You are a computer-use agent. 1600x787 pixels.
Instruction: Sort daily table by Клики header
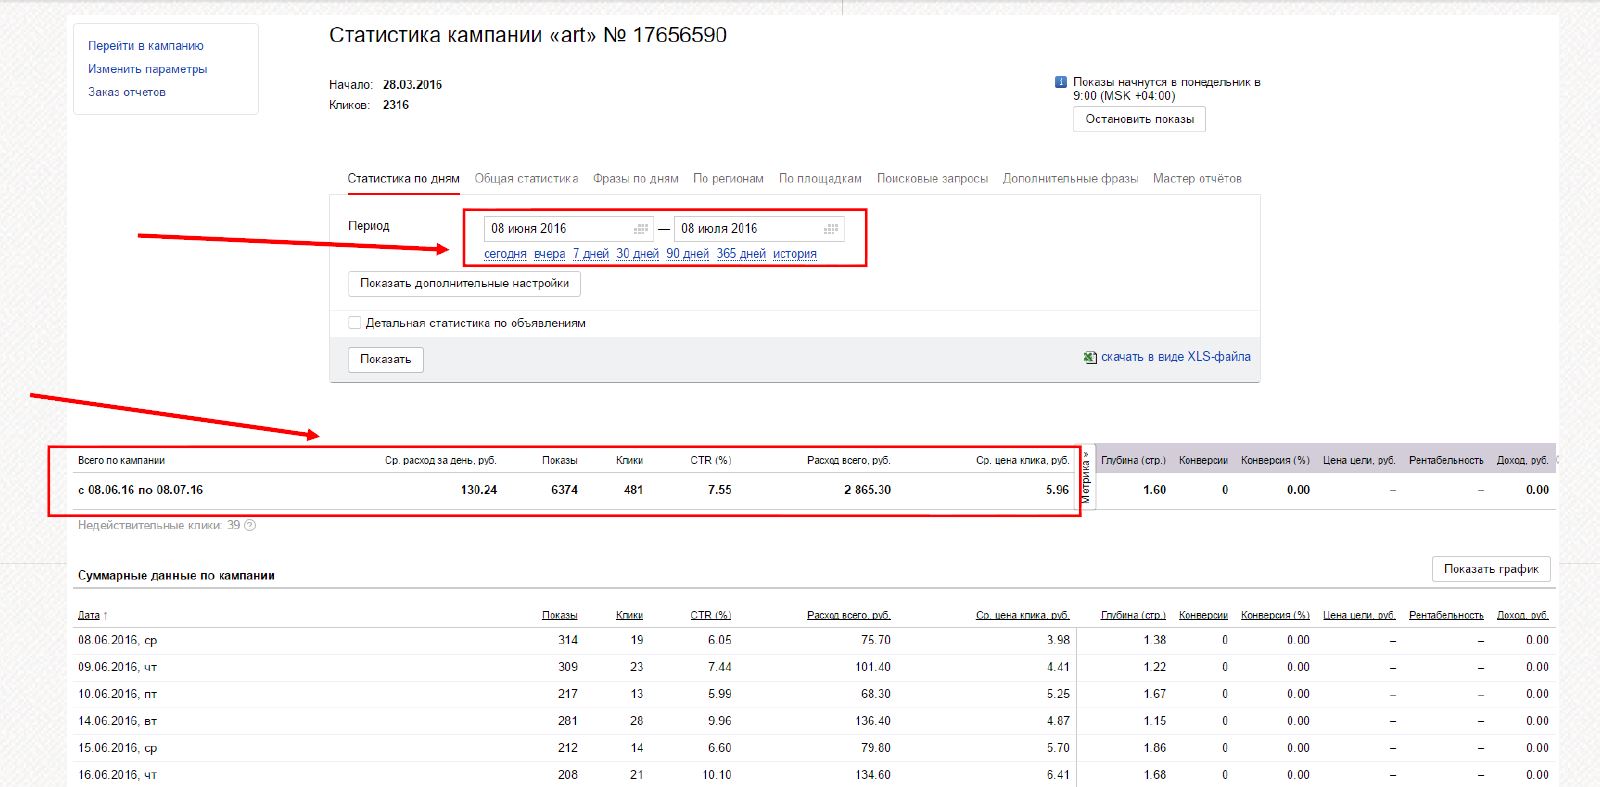point(629,616)
